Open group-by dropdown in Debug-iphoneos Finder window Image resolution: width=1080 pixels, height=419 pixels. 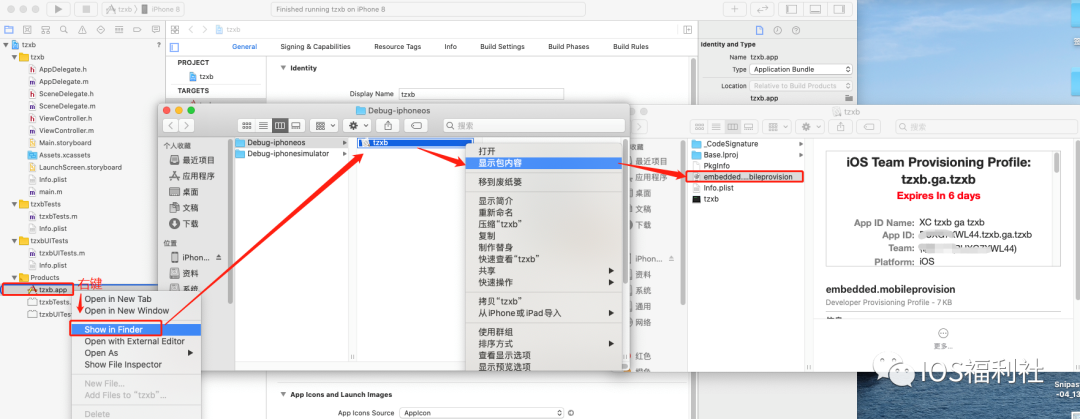coord(324,125)
